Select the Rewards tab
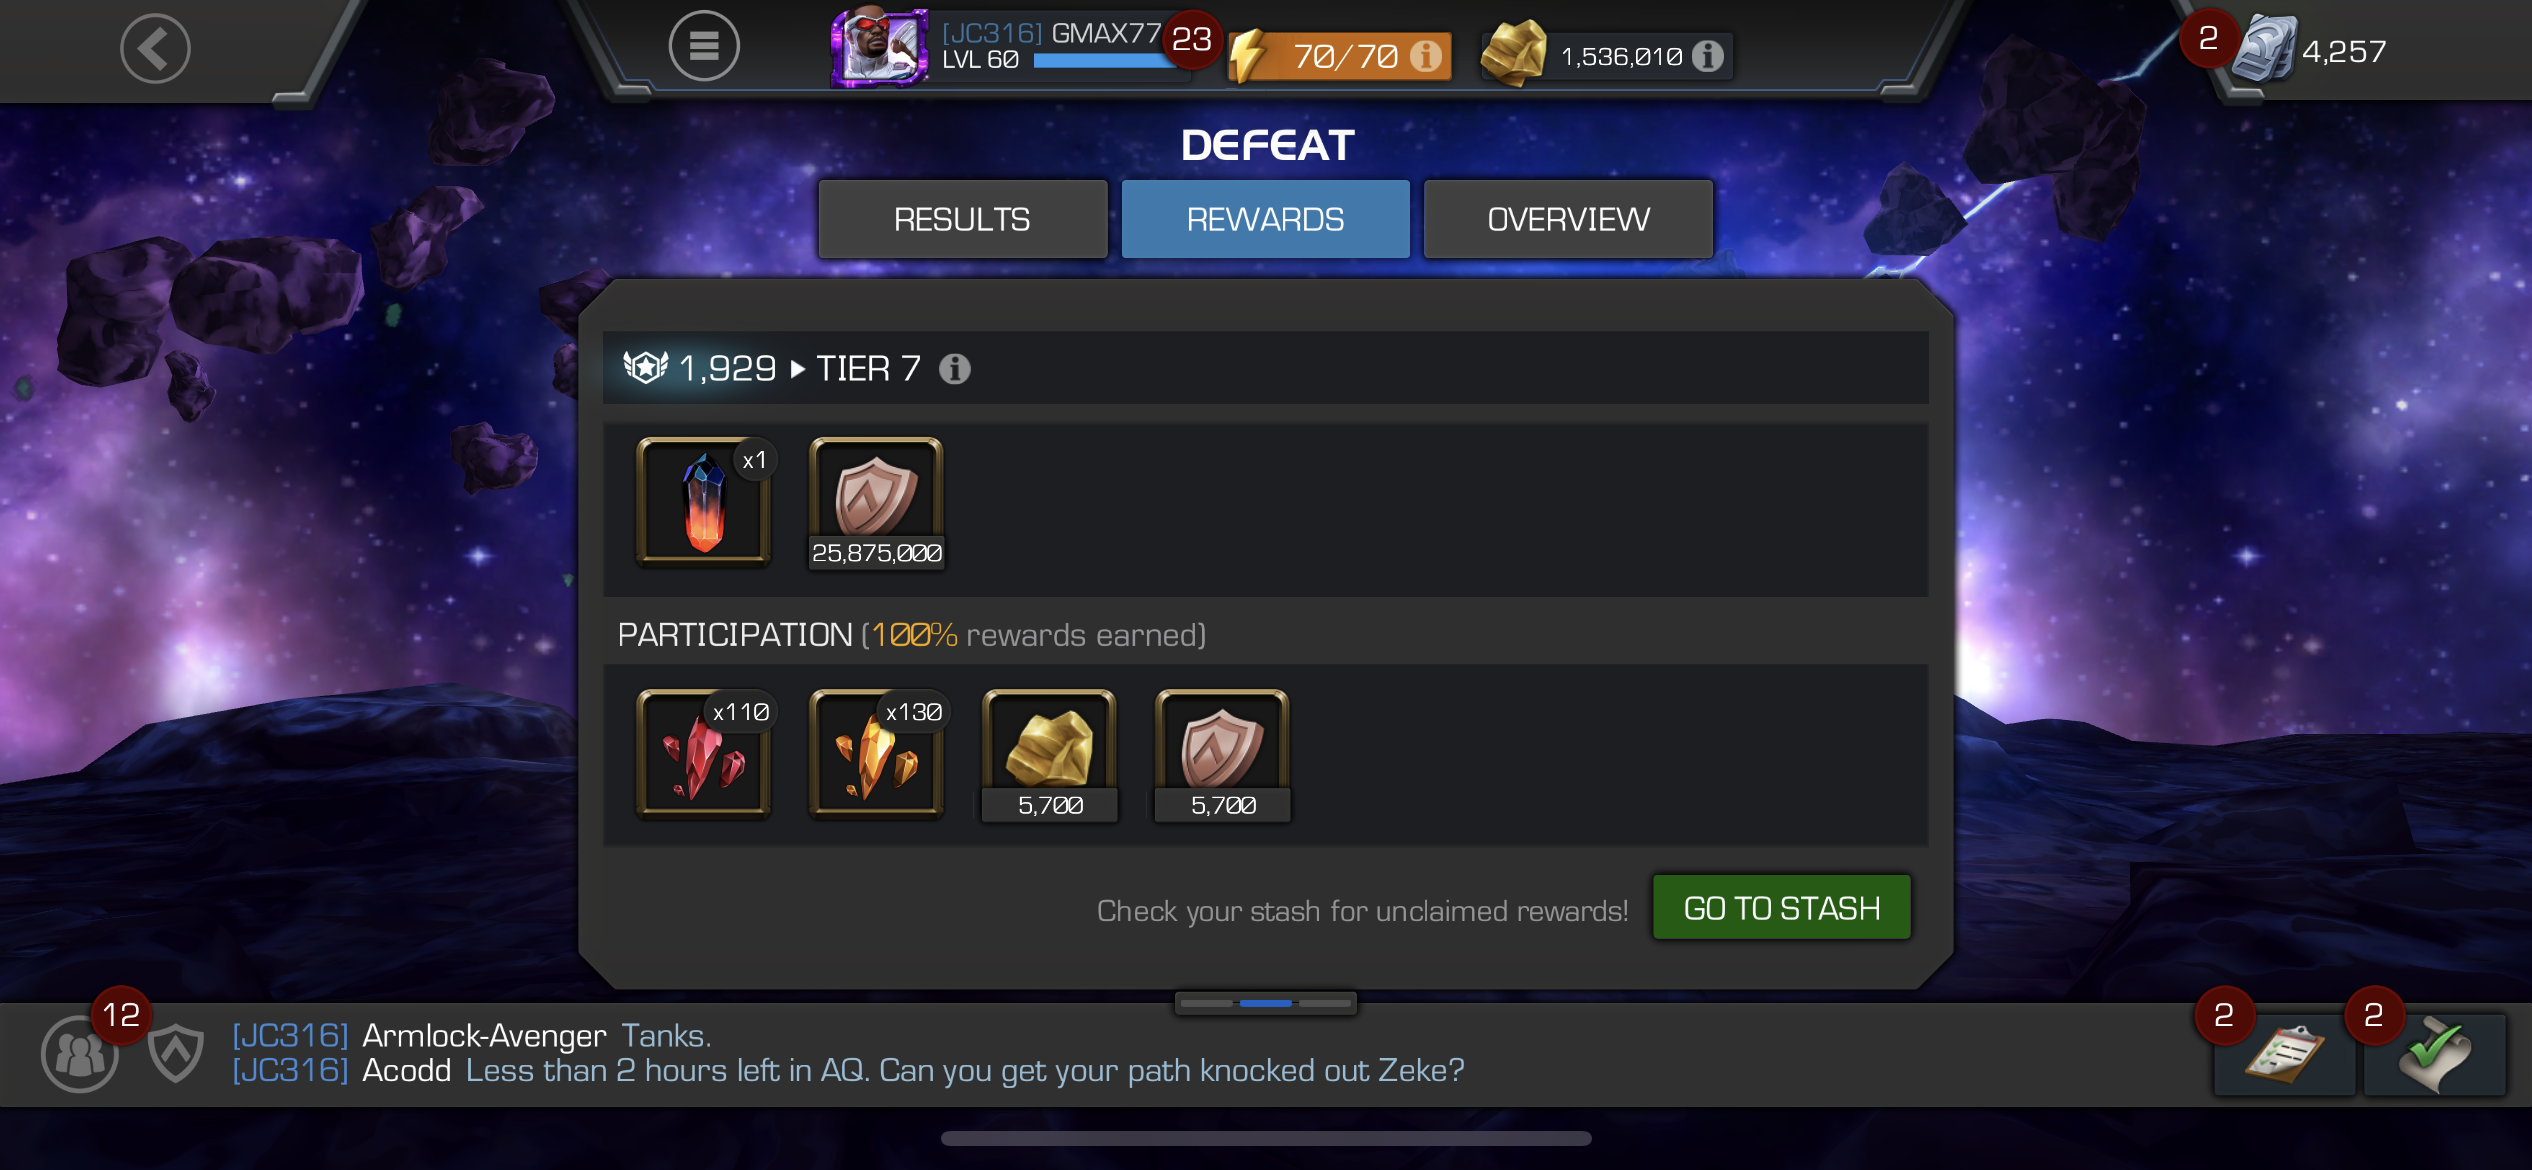Screen dimensions: 2532x1170 (x=1265, y=219)
